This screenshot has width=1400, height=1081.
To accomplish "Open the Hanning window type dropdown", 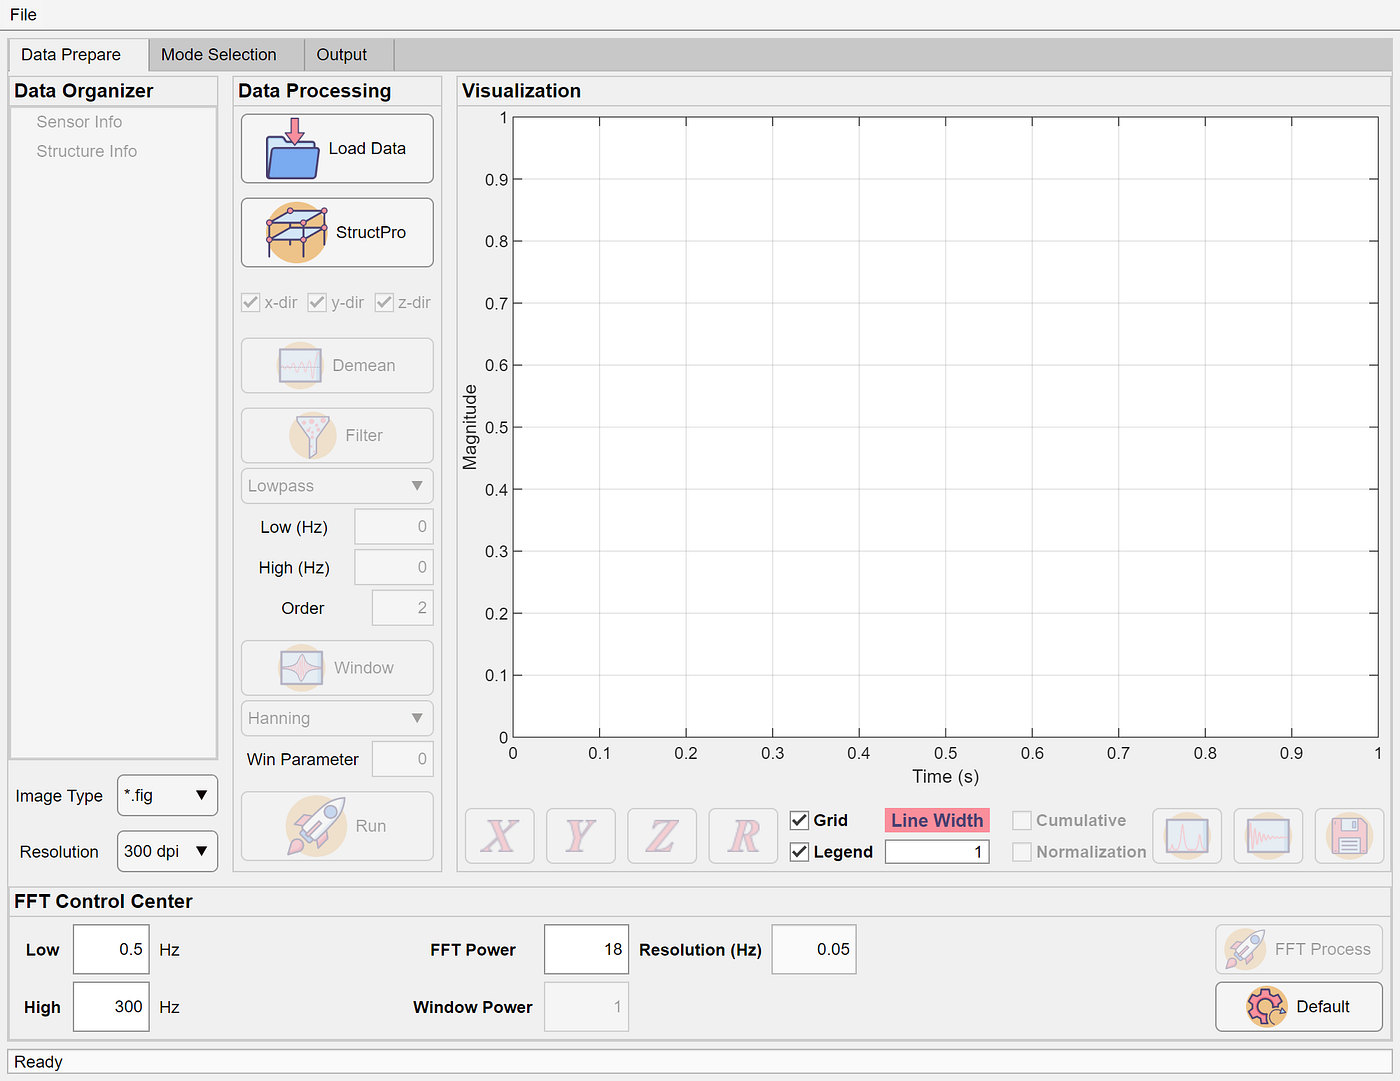I will pyautogui.click(x=337, y=718).
